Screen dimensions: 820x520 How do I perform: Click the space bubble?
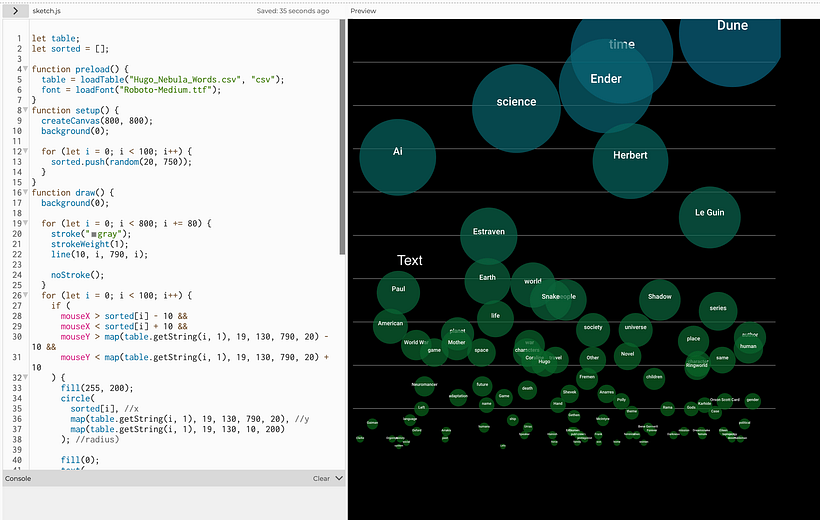point(482,351)
